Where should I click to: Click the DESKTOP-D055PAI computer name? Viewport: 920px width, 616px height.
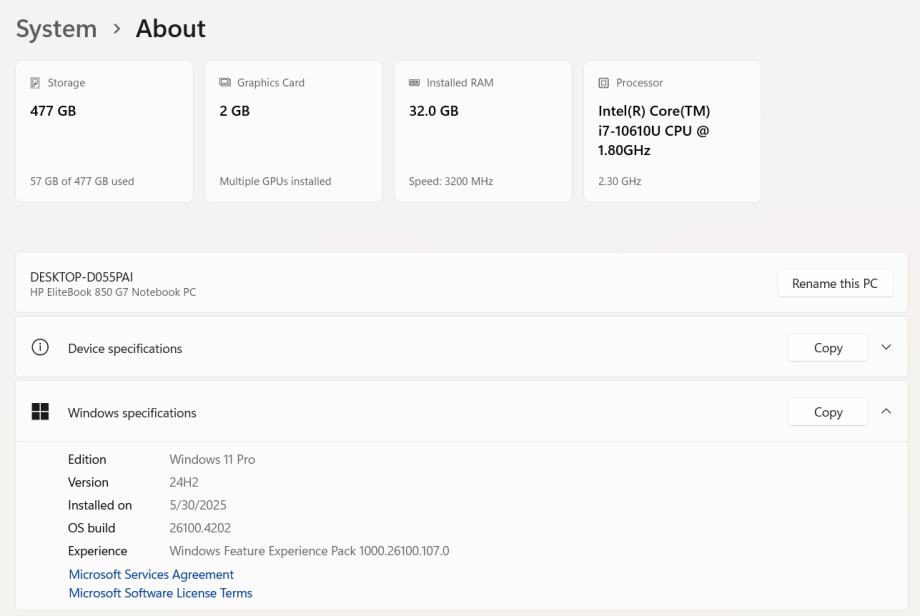[x=82, y=277]
